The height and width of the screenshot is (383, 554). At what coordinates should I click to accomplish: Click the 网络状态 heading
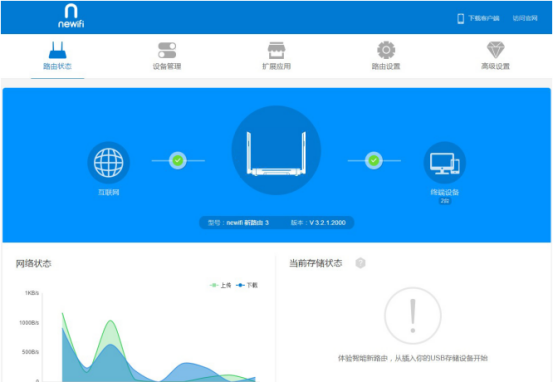[x=34, y=264]
